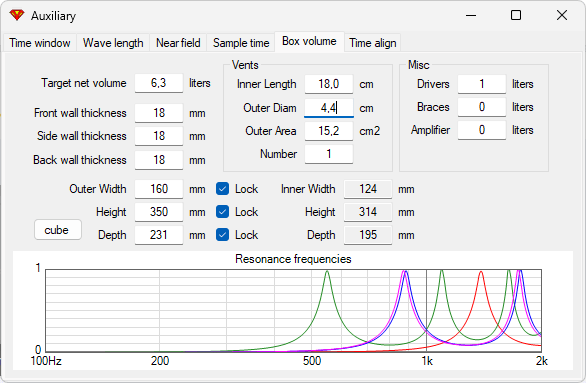This screenshot has height=383, width=586.
Task: Switch to the Near field tab
Action: point(178,43)
